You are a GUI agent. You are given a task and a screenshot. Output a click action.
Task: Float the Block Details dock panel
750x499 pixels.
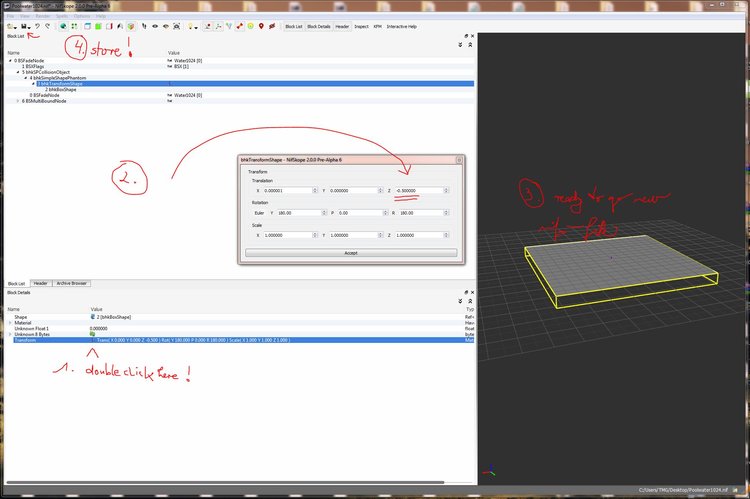pyautogui.click(x=466, y=292)
